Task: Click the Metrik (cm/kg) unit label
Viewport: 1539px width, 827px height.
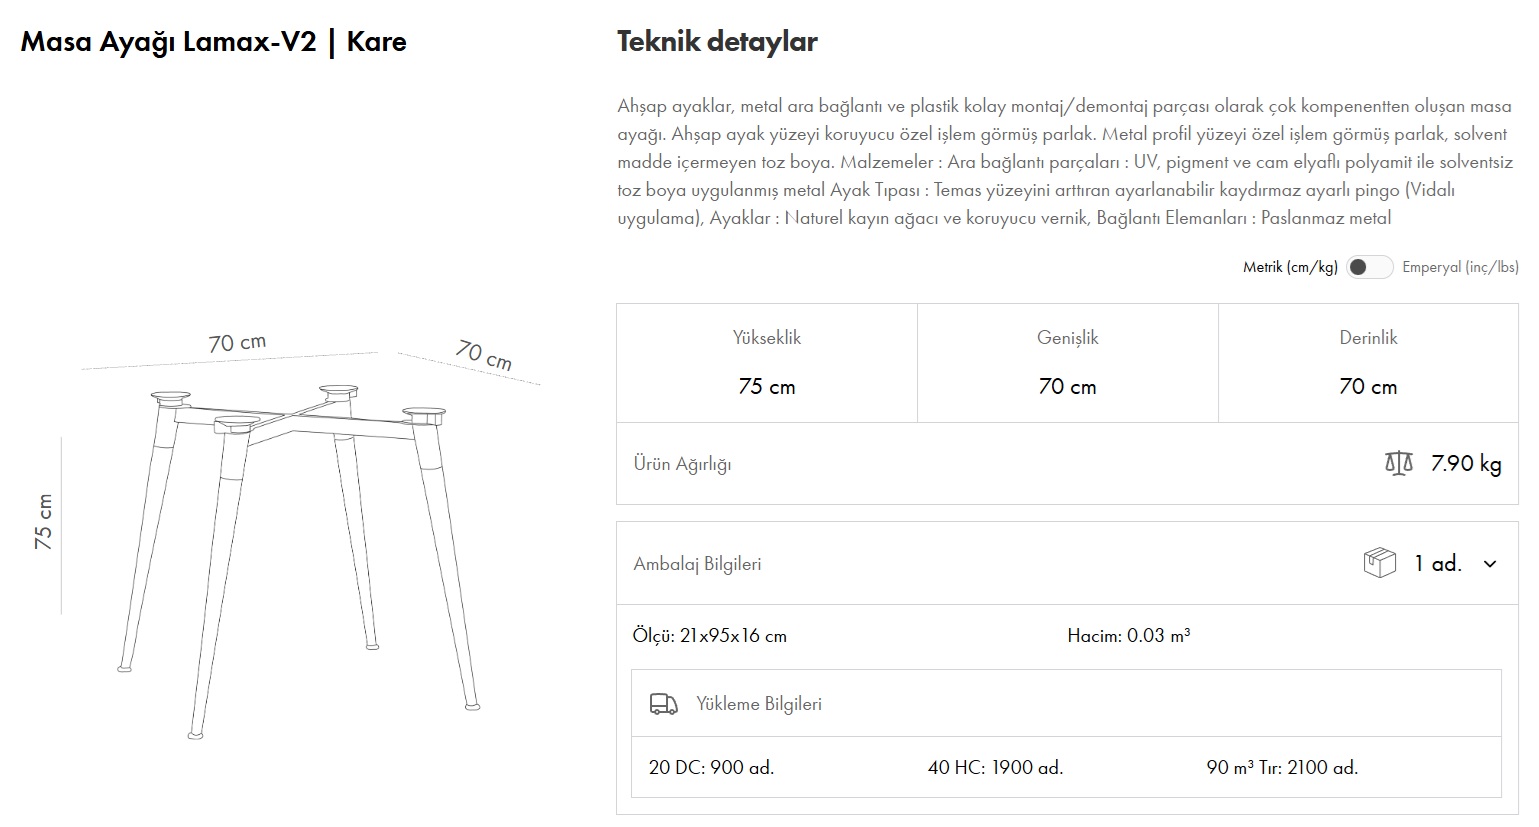Action: tap(1290, 267)
